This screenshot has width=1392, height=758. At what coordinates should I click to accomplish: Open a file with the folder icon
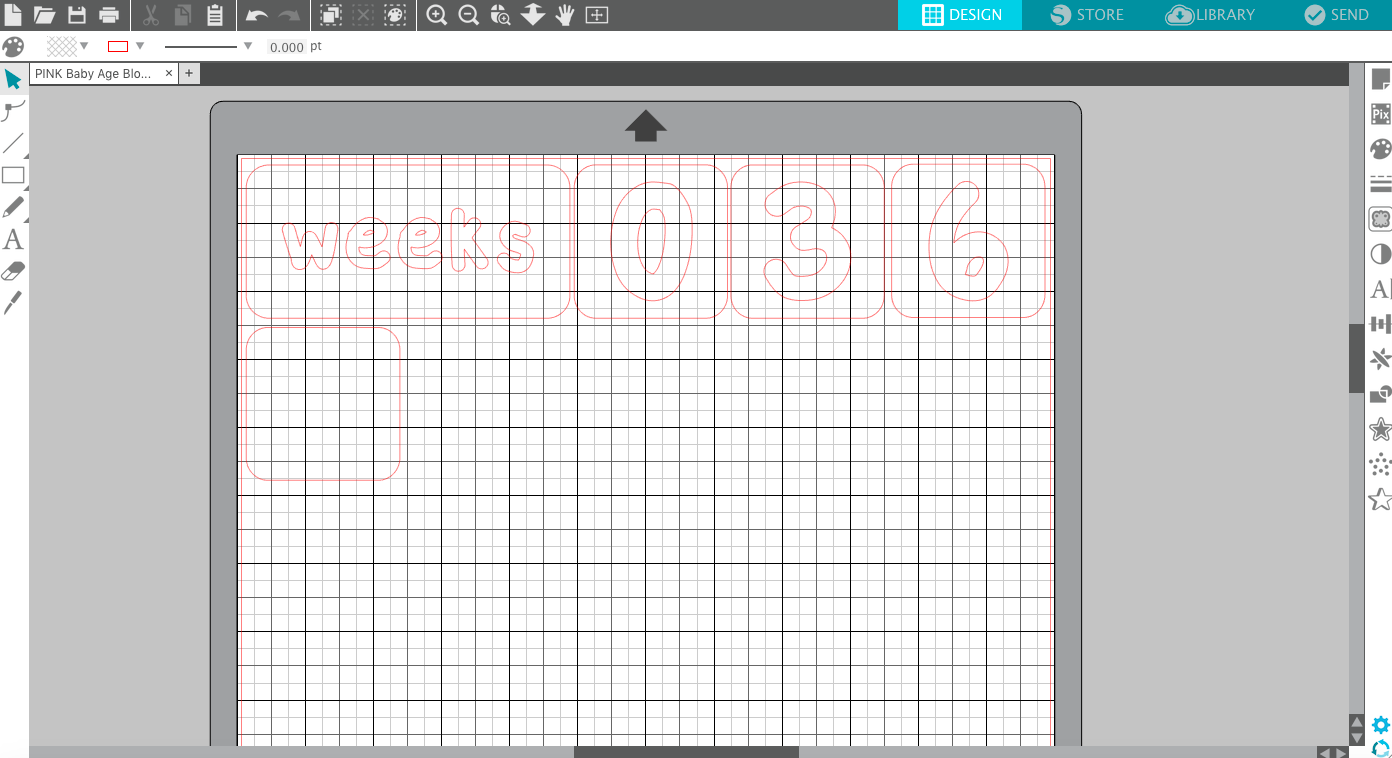[44, 15]
